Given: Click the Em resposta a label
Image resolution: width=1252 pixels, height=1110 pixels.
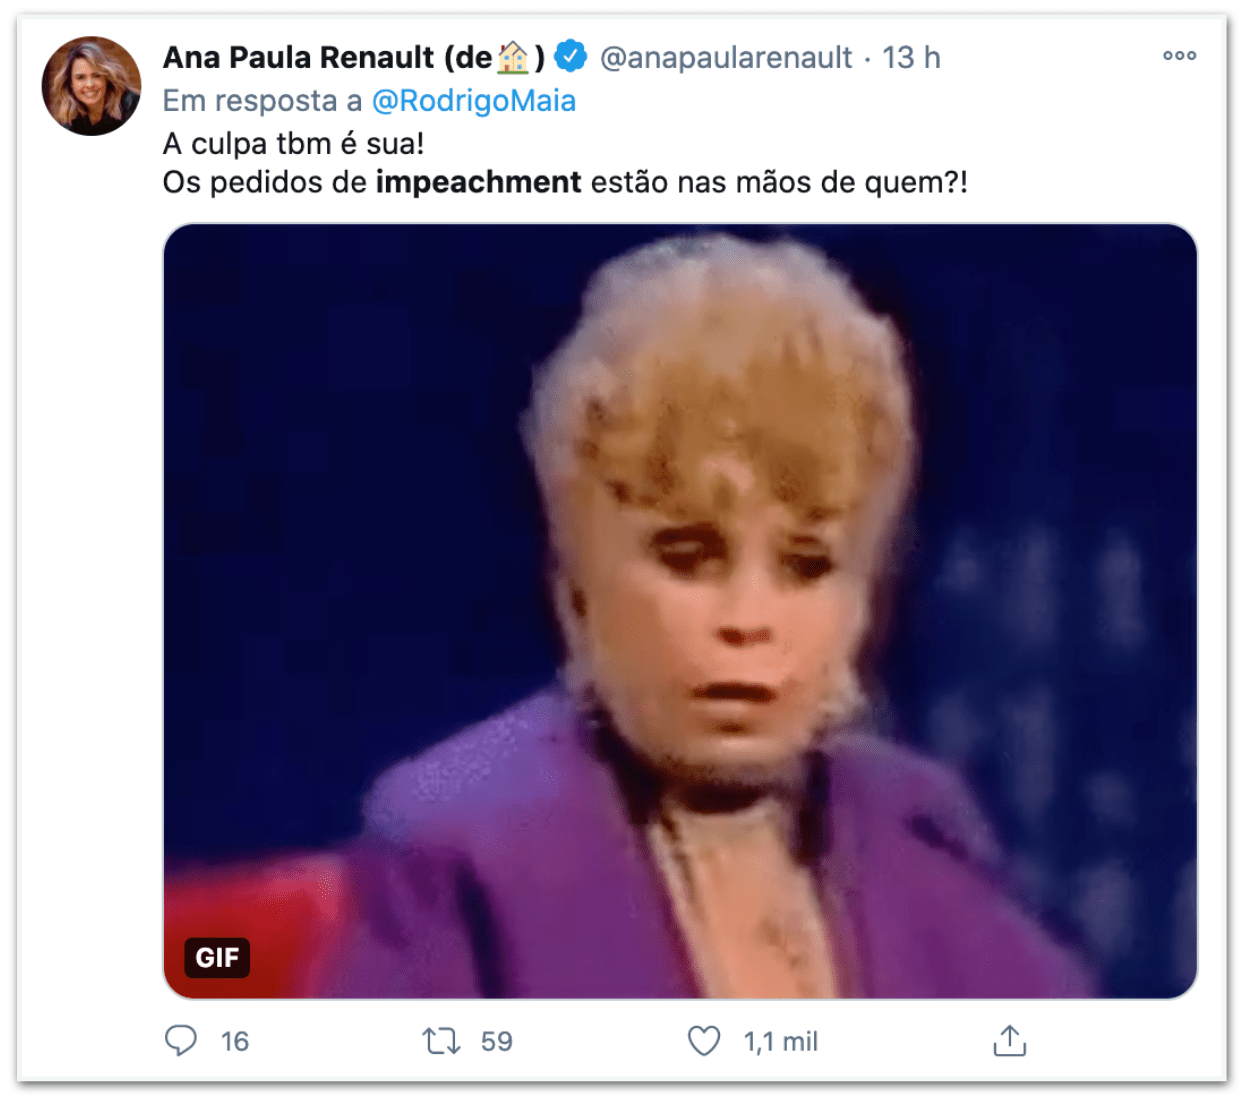Looking at the screenshot, I should click(x=263, y=101).
